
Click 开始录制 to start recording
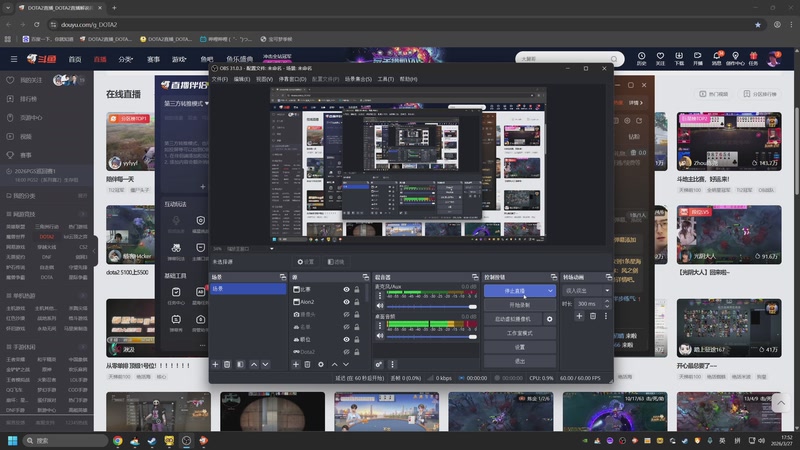(520, 305)
